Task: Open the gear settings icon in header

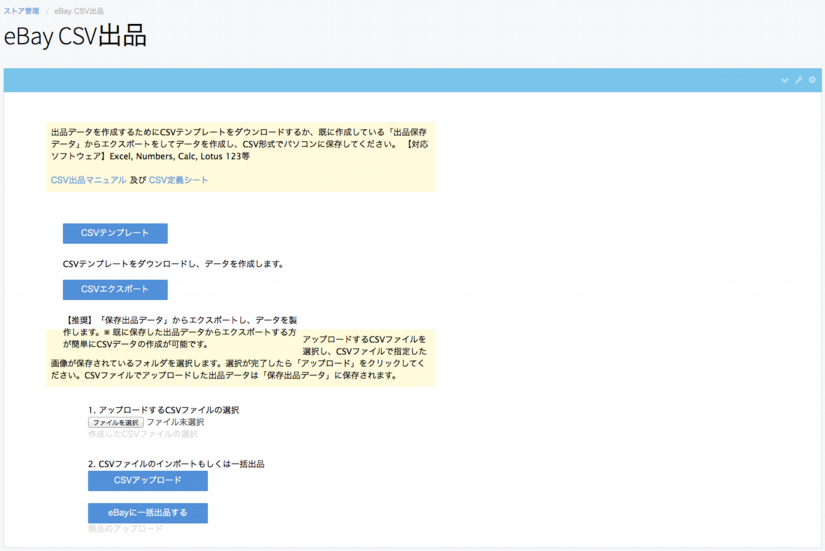Action: tap(812, 80)
